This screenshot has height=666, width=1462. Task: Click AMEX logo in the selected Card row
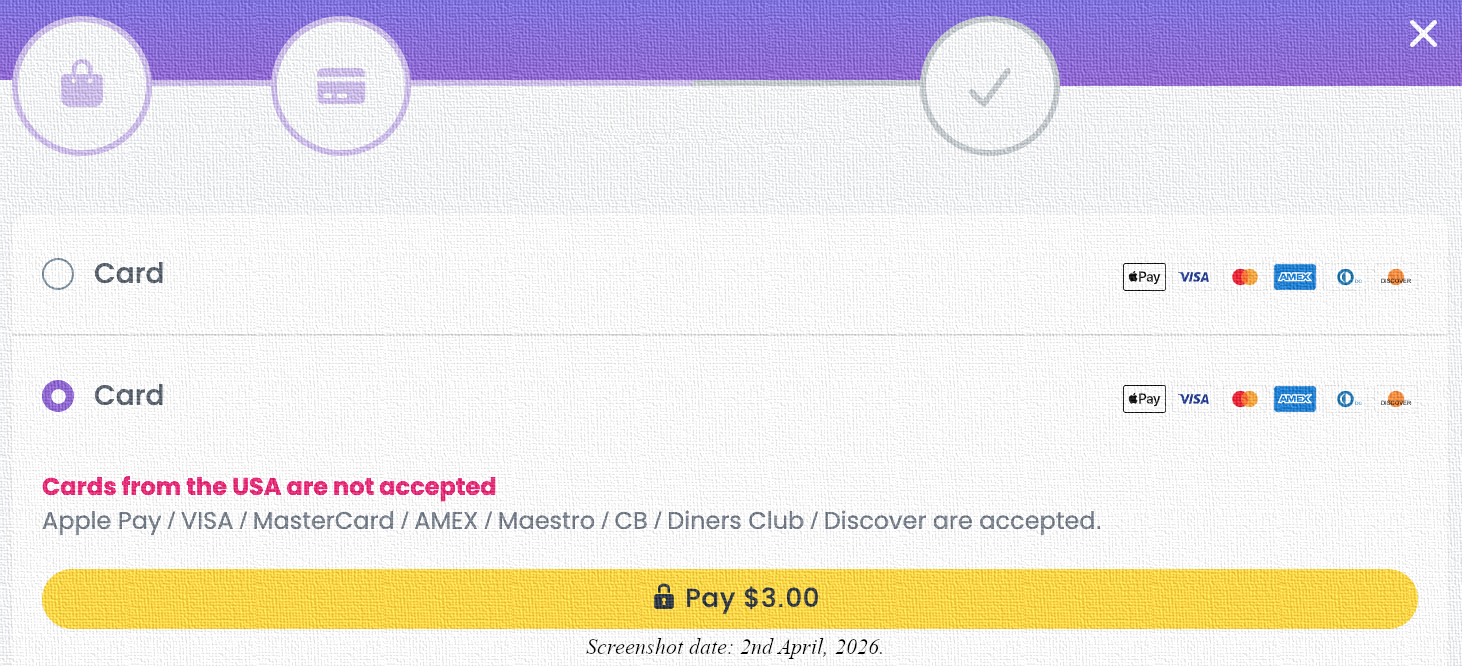click(x=1295, y=399)
